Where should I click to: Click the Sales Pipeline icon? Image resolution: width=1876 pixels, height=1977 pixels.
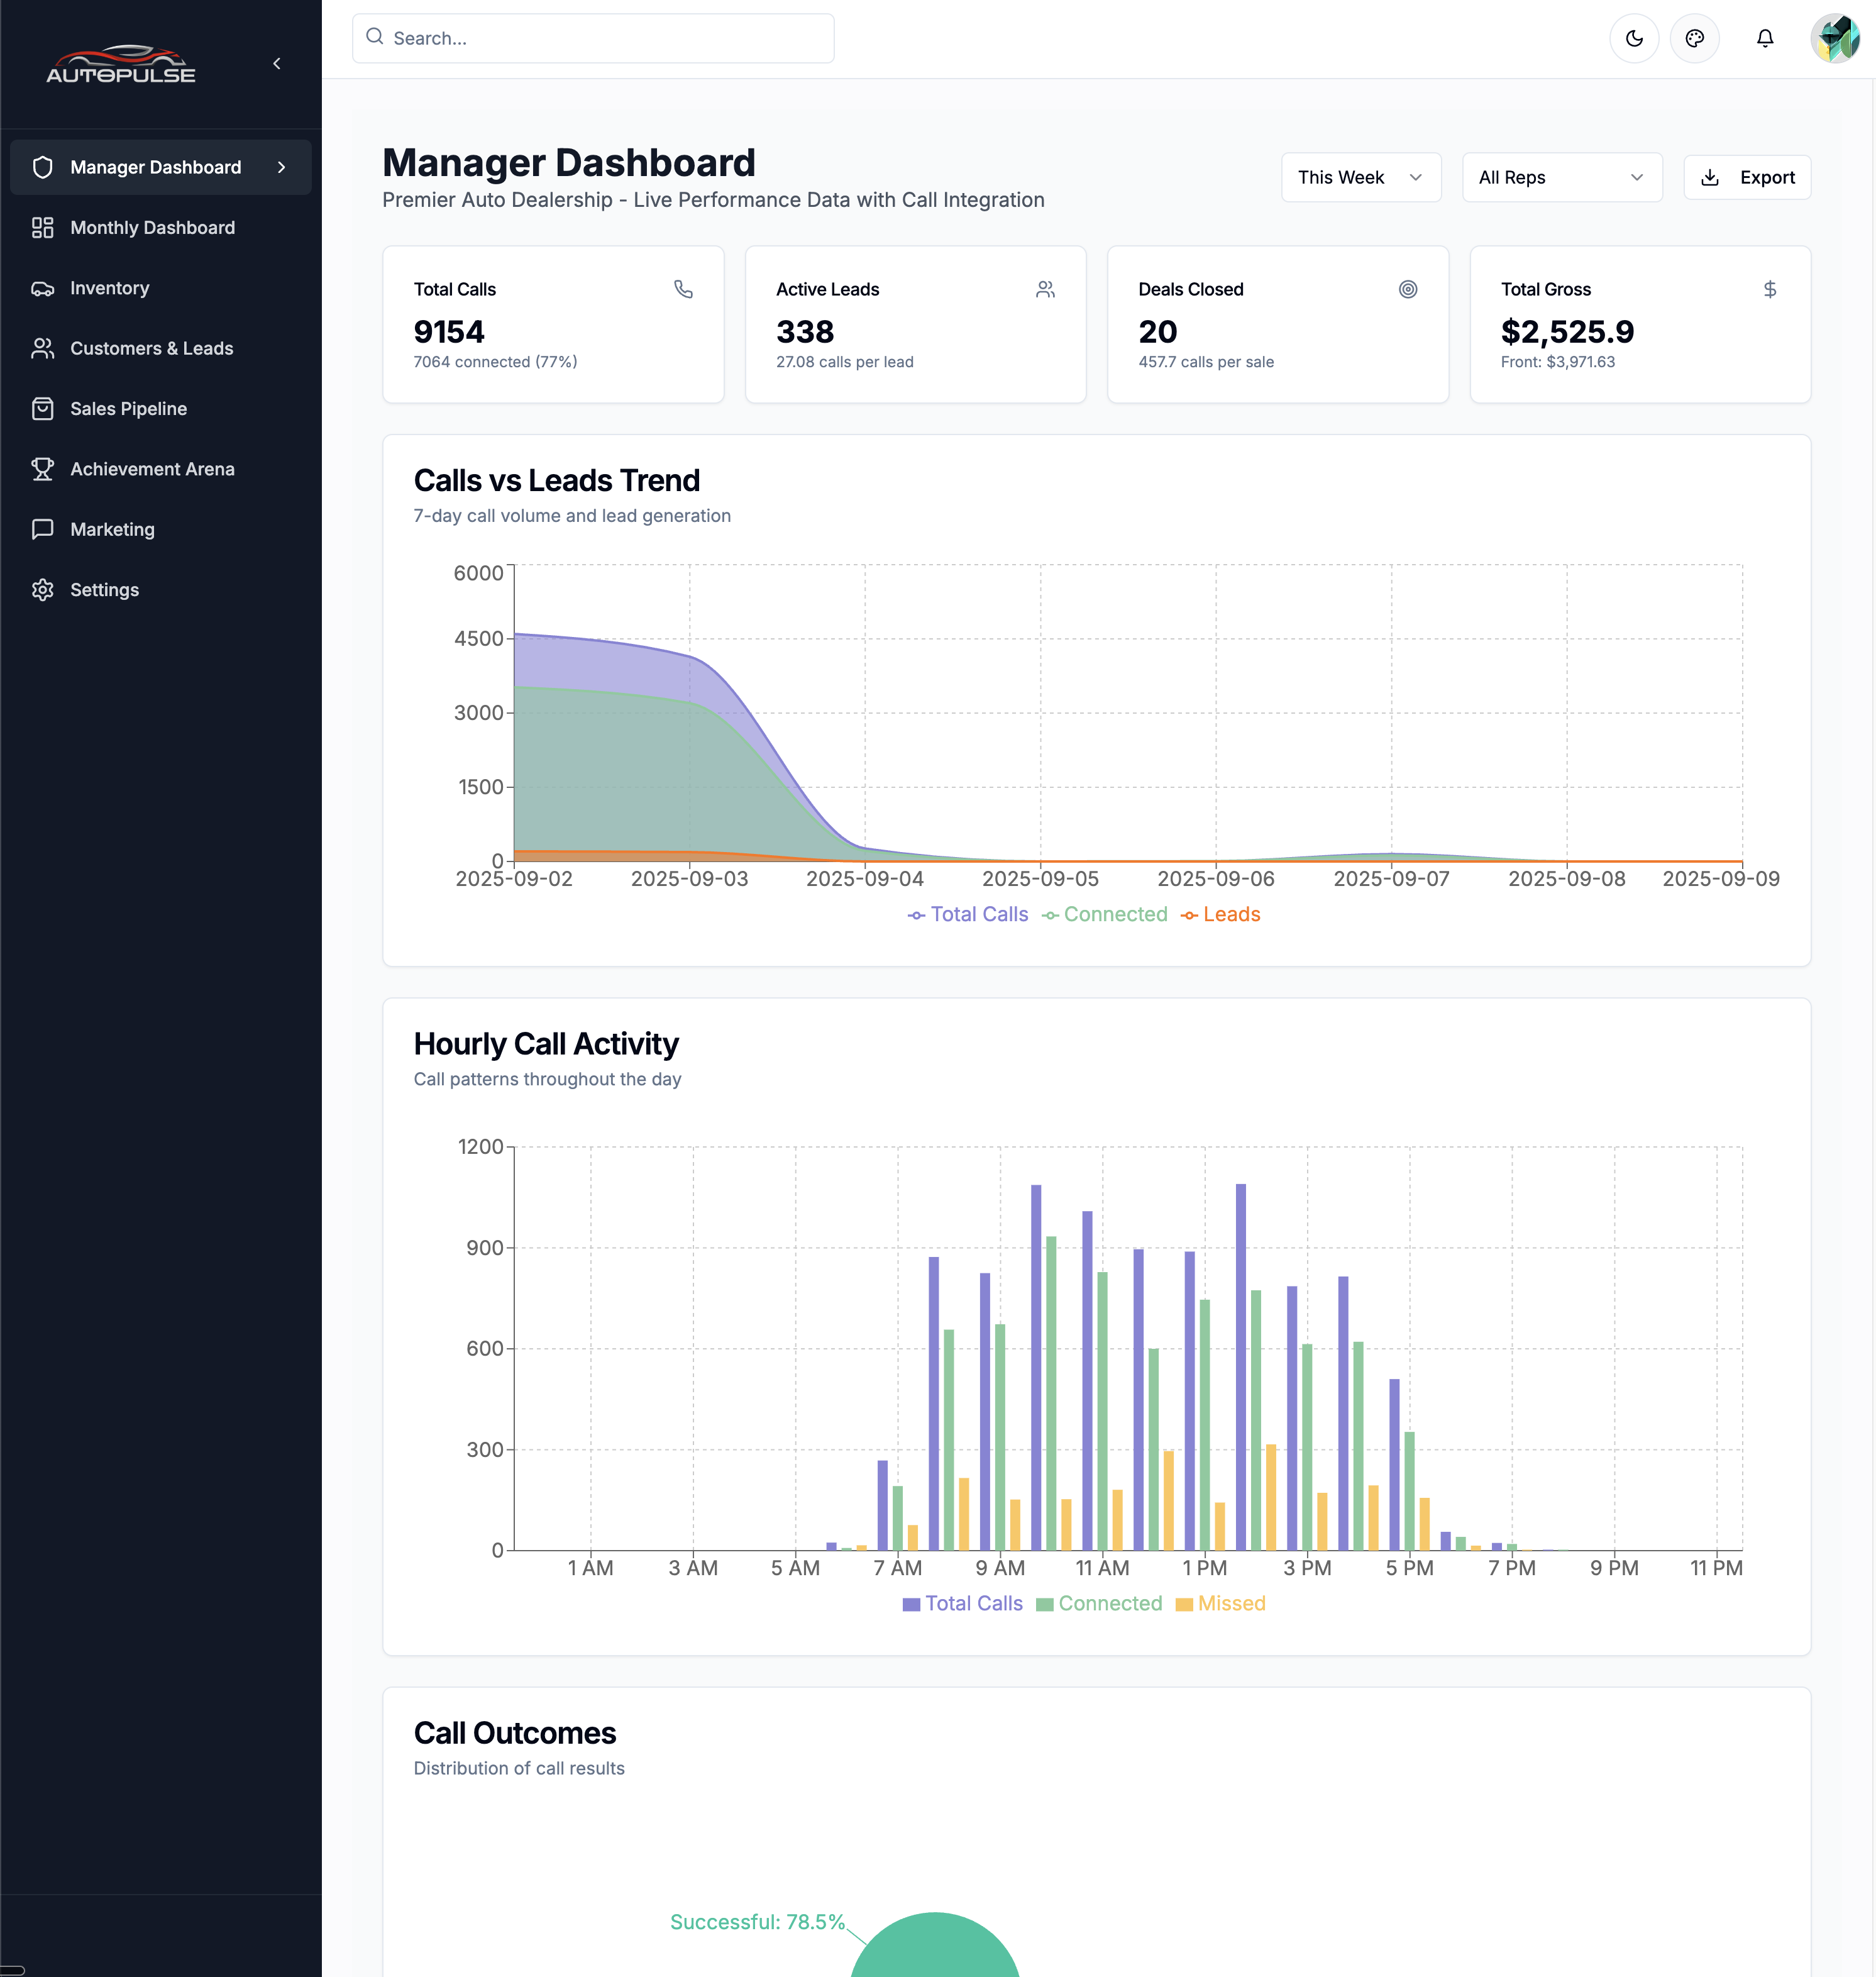(x=43, y=408)
